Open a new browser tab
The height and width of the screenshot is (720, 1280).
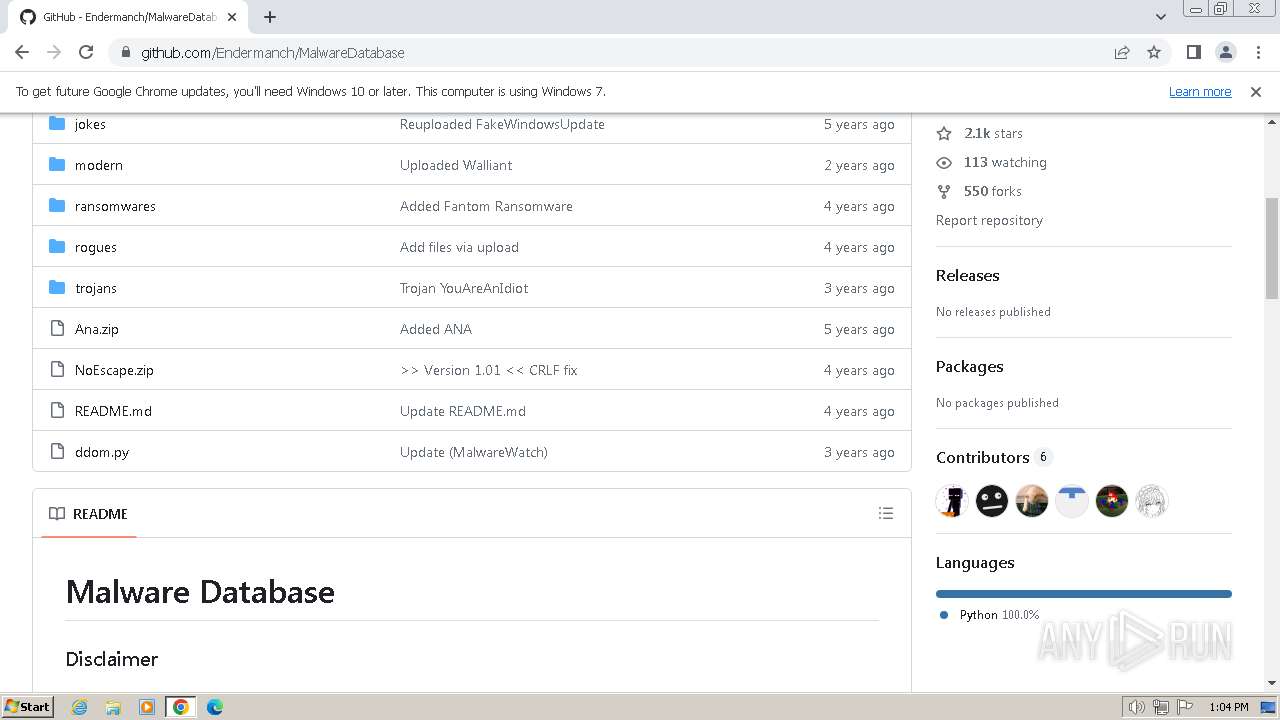point(270,17)
